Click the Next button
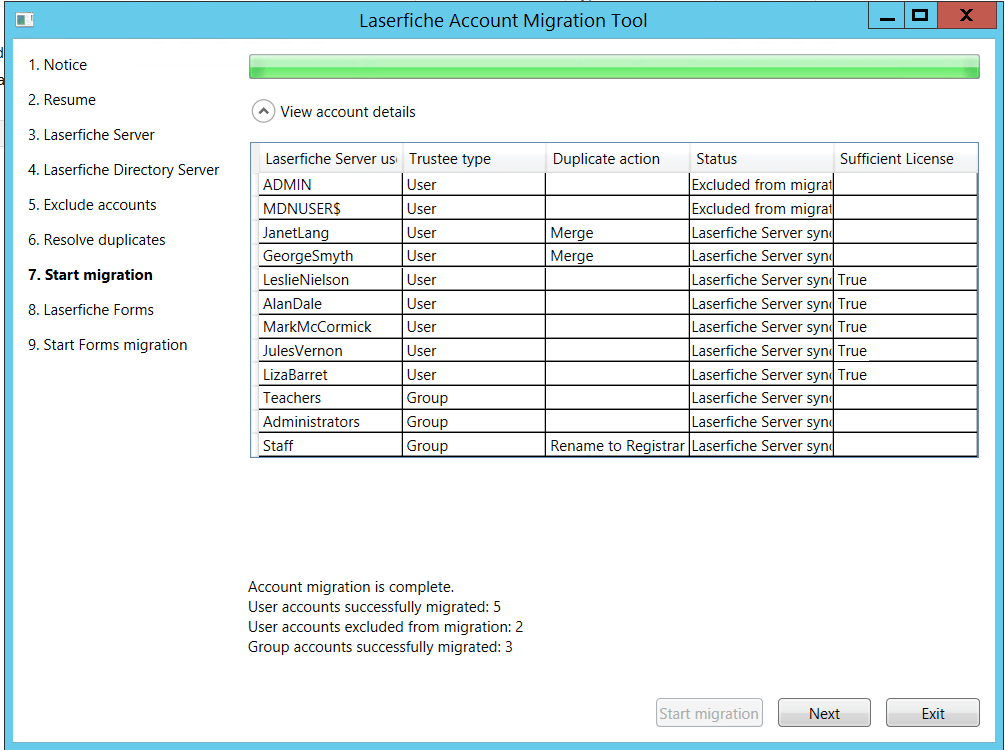 (824, 713)
